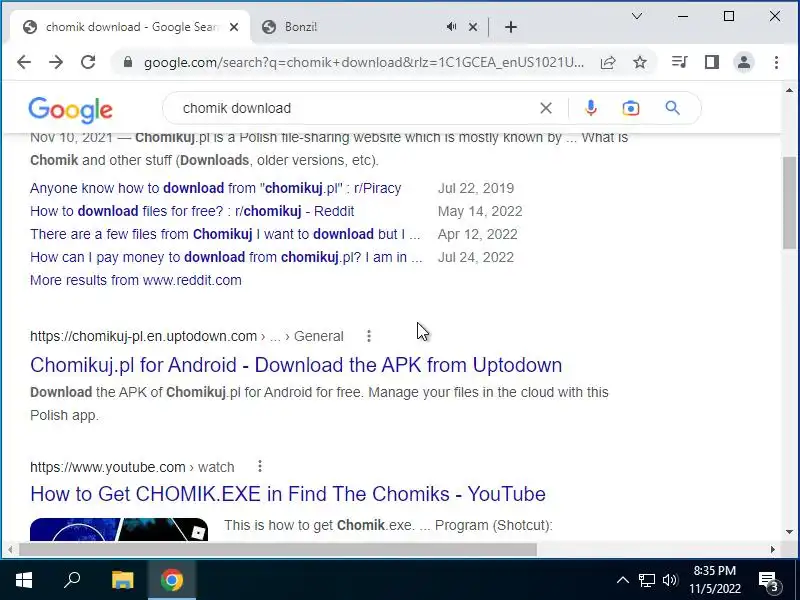Share this page from address bar

pyautogui.click(x=608, y=62)
